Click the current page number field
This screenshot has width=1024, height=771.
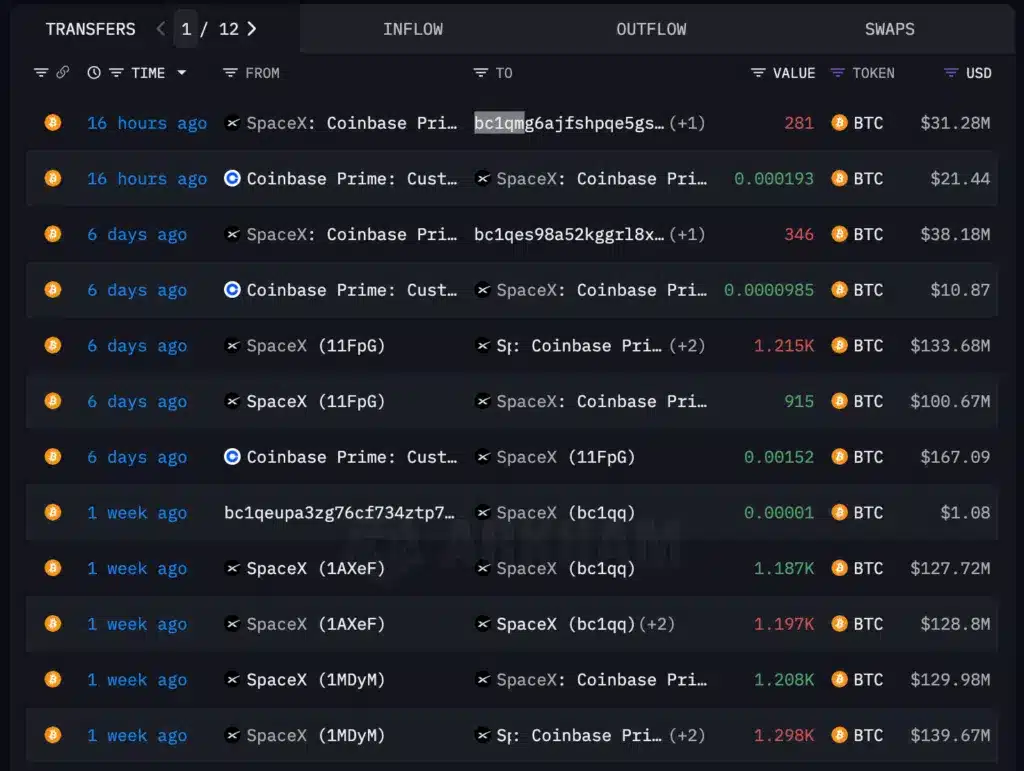point(186,29)
